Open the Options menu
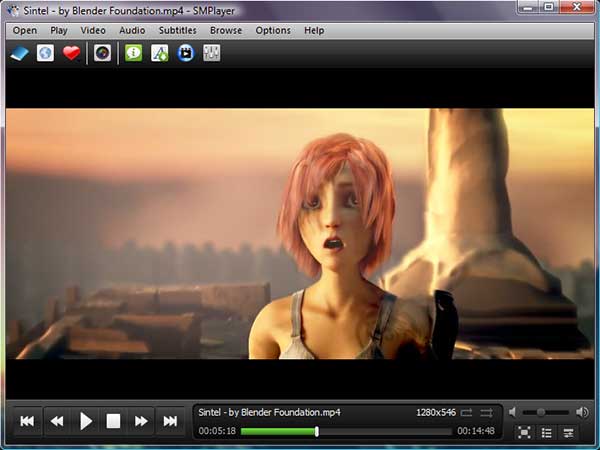This screenshot has width=600, height=450. click(273, 30)
